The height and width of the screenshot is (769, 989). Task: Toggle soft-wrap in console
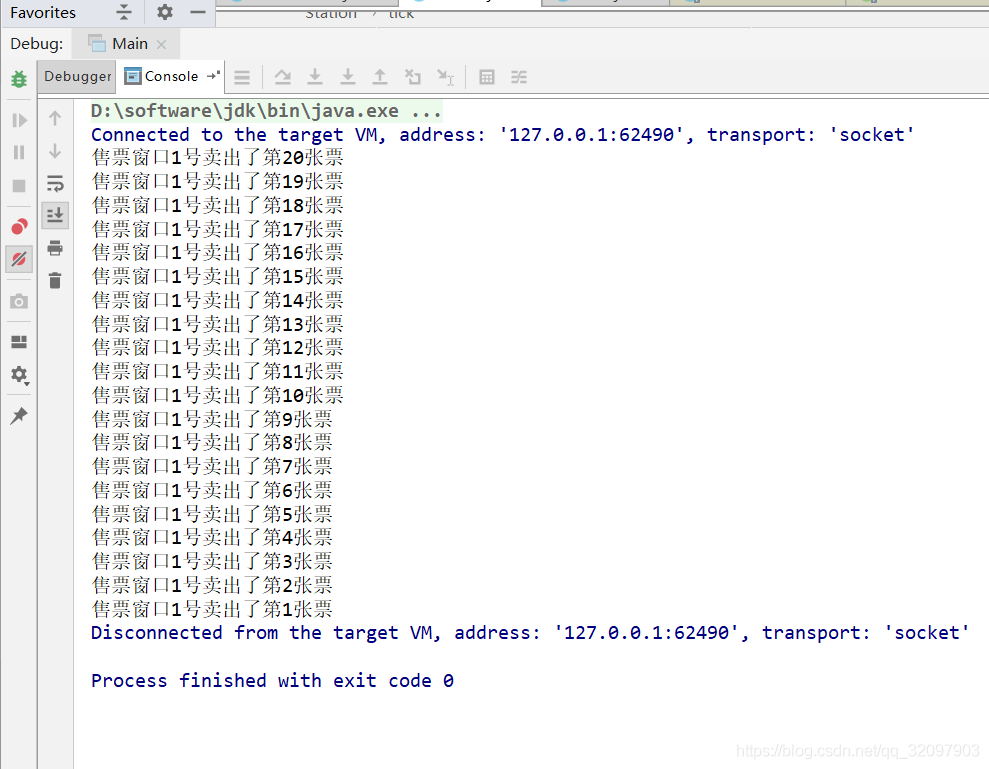tap(55, 184)
